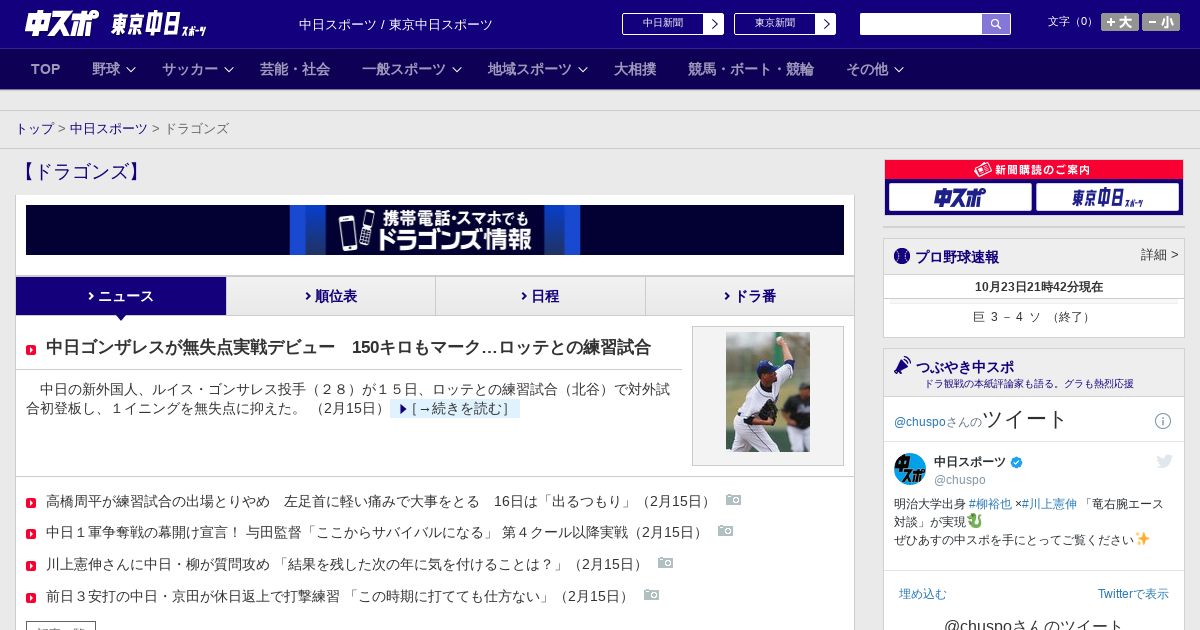1200x630 pixels.
Task: Click 埋め込む link
Action: point(922,594)
